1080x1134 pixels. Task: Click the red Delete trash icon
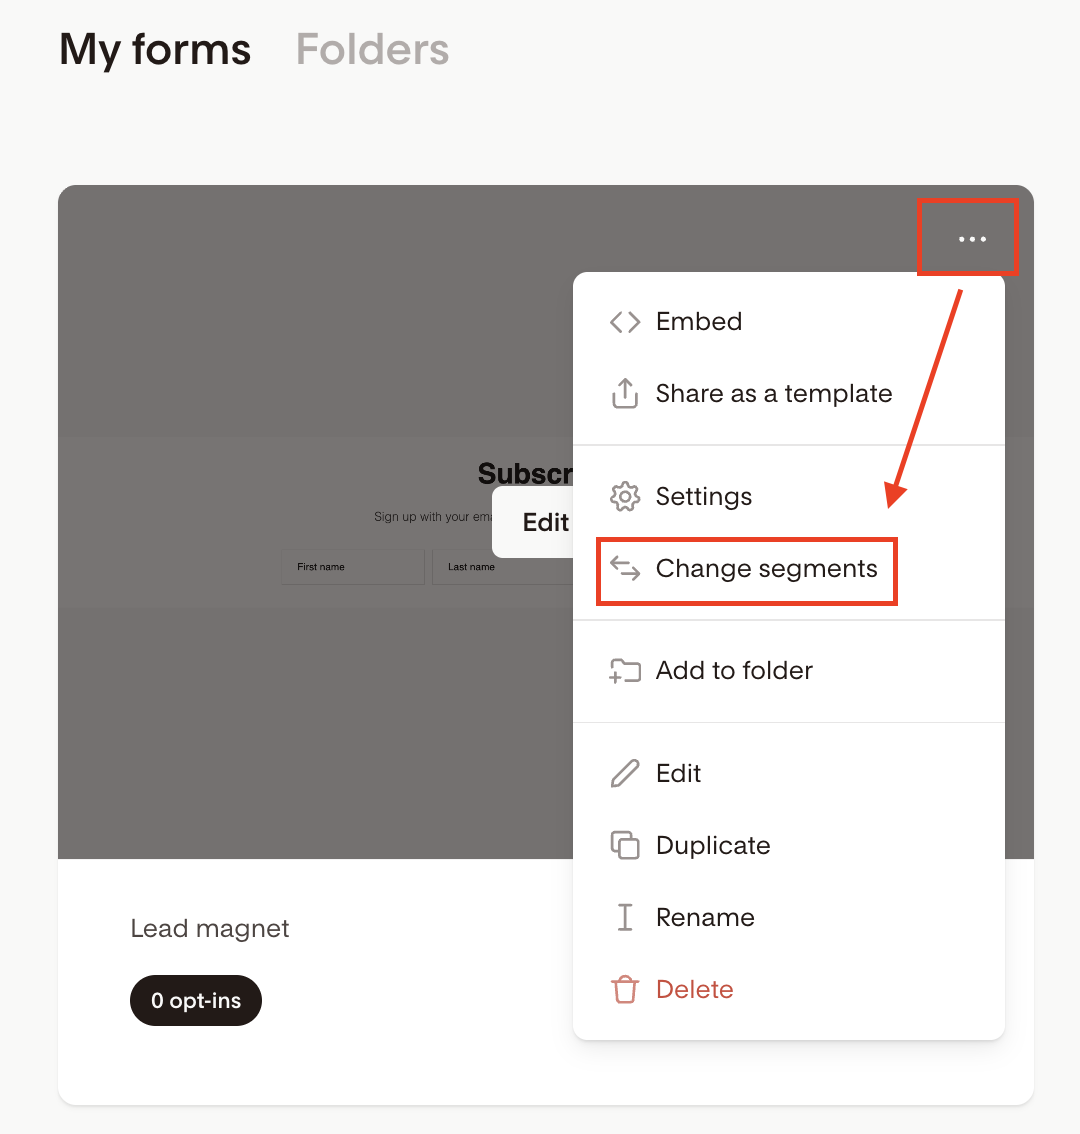tap(625, 990)
